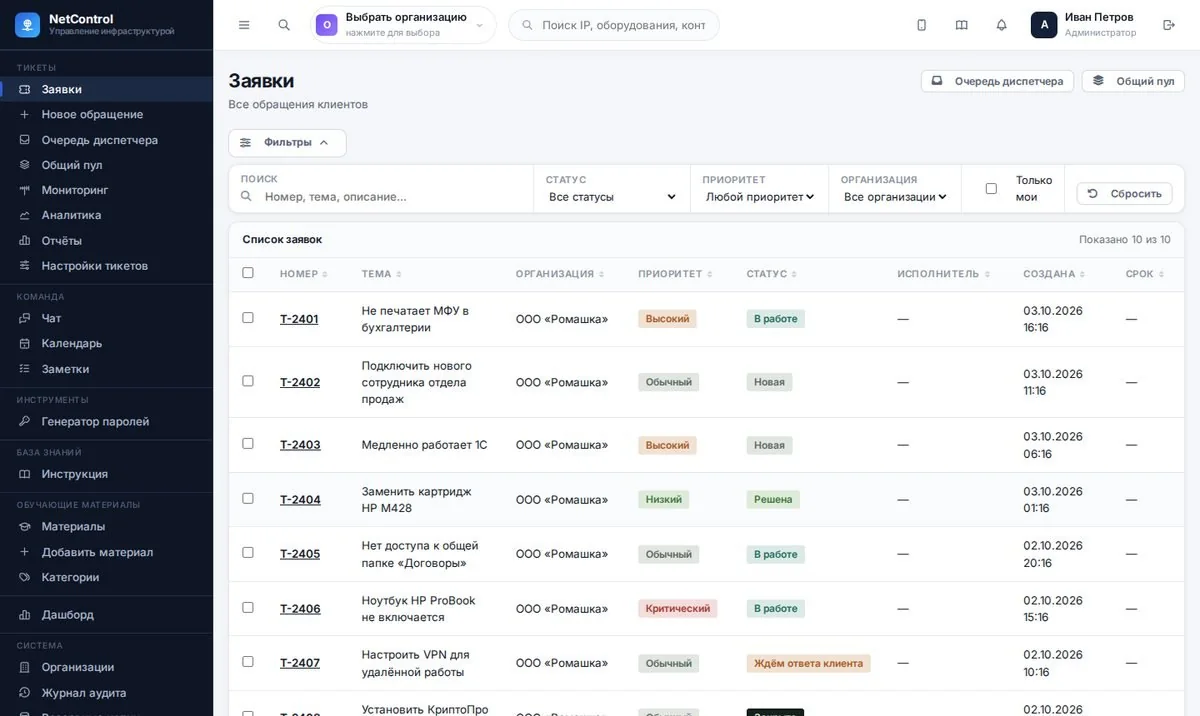This screenshot has height=716, width=1200.
Task: Open the book documentation icon in header
Action: tap(961, 25)
